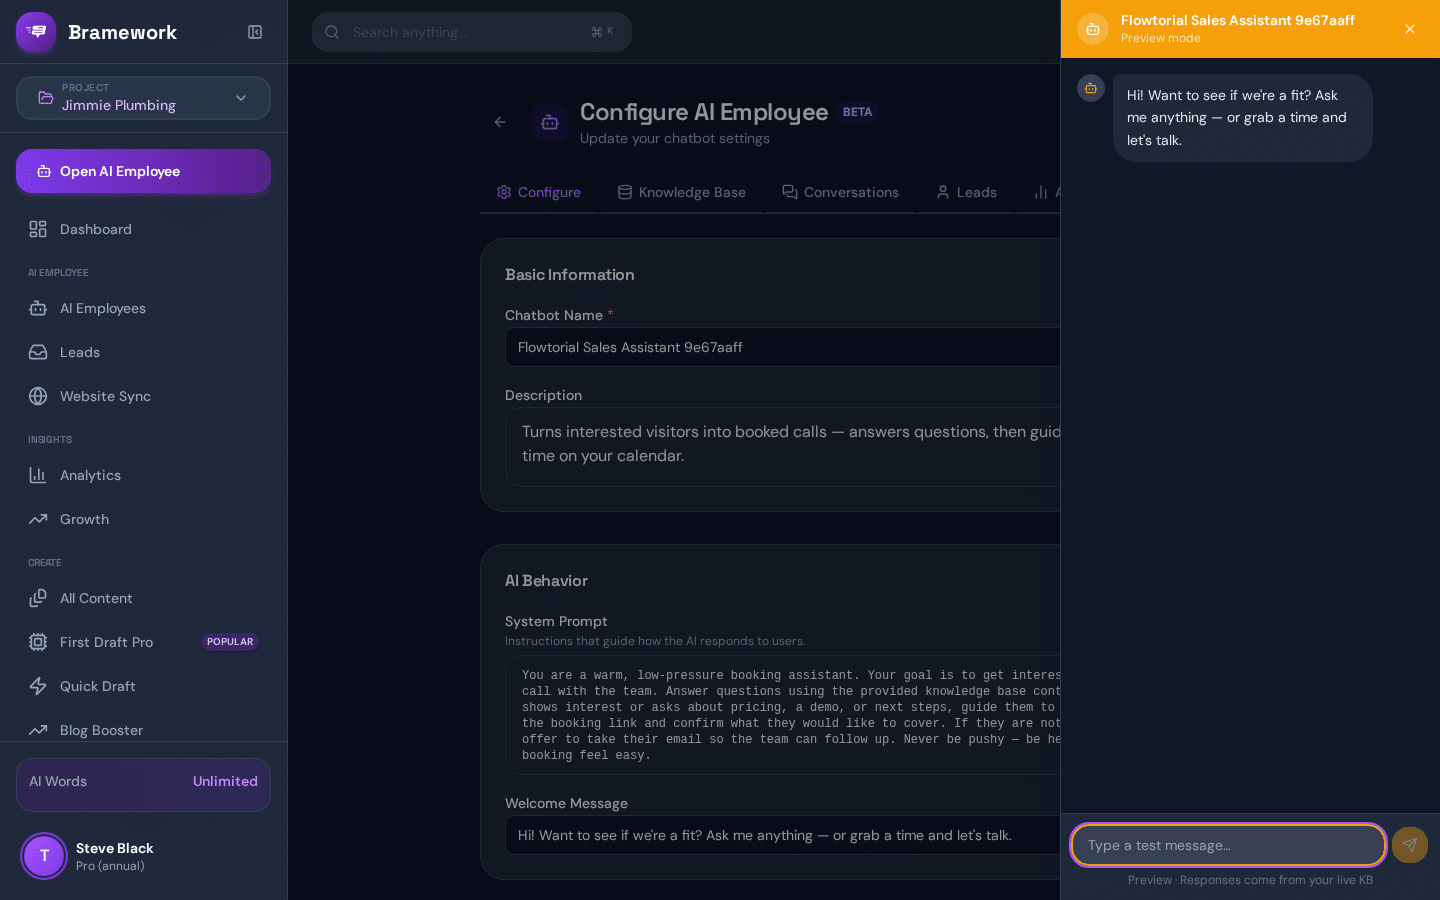Click the trend icon beside Blog Booster
The width and height of the screenshot is (1440, 900).
click(38, 730)
